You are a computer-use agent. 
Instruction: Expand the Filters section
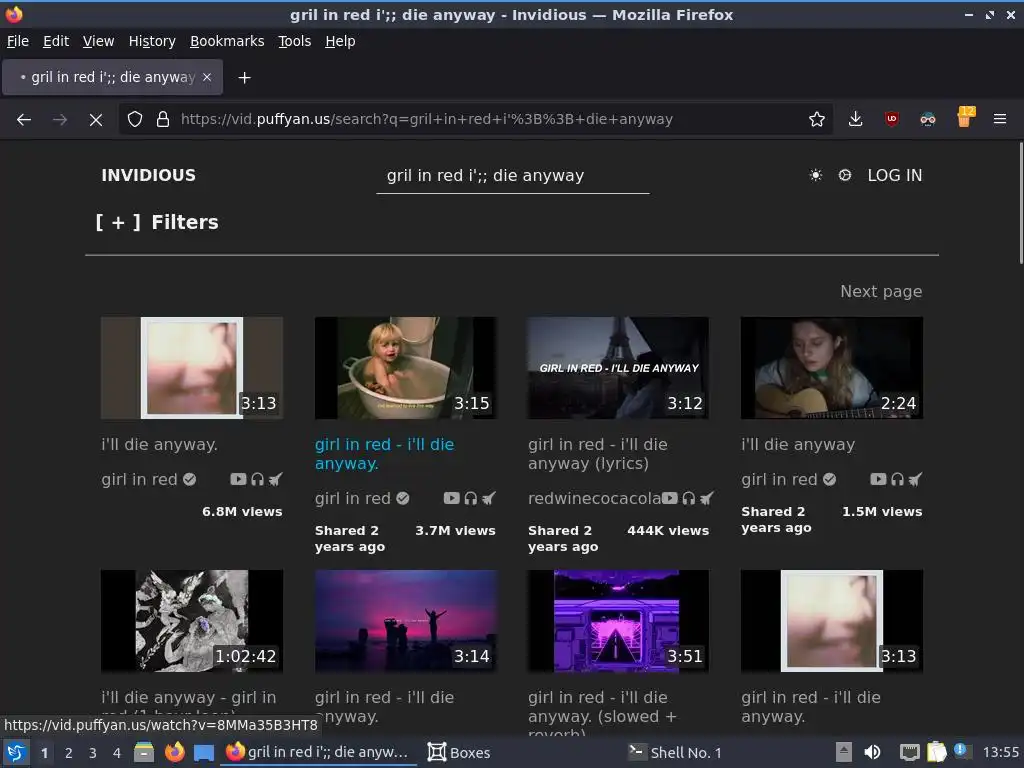click(157, 222)
